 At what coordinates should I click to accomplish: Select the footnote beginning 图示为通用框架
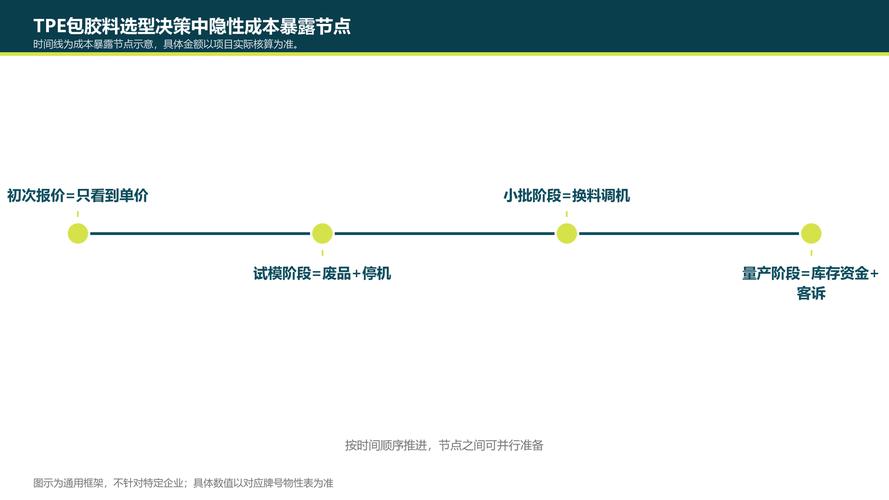[x=183, y=483]
